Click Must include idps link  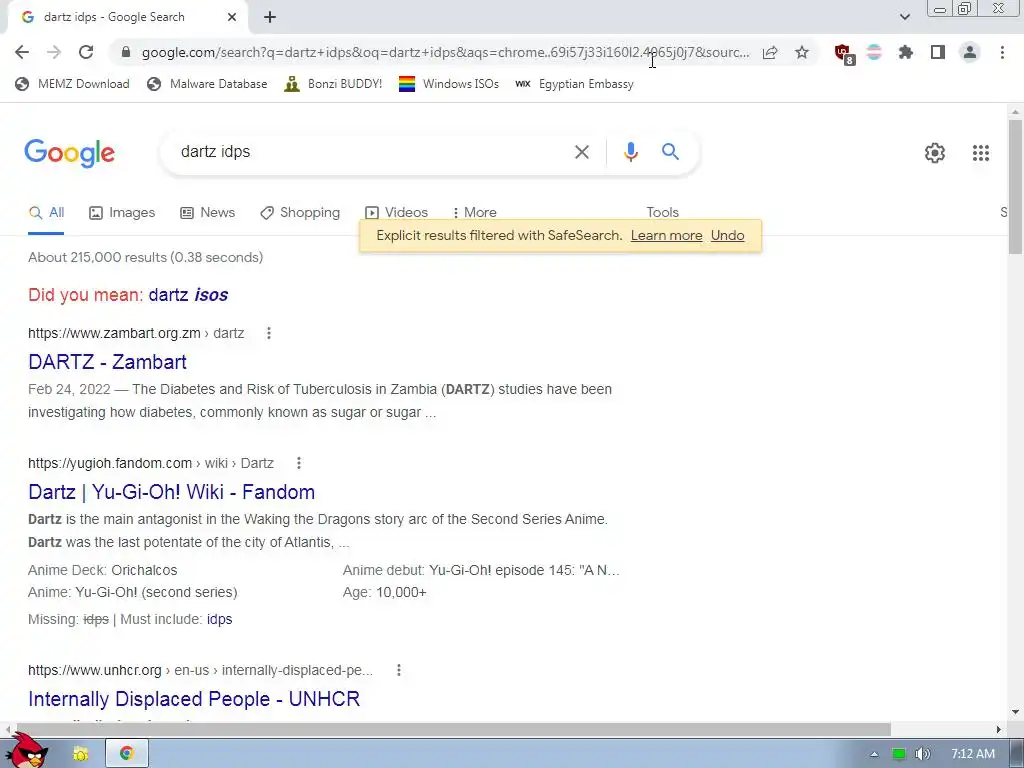[219, 619]
